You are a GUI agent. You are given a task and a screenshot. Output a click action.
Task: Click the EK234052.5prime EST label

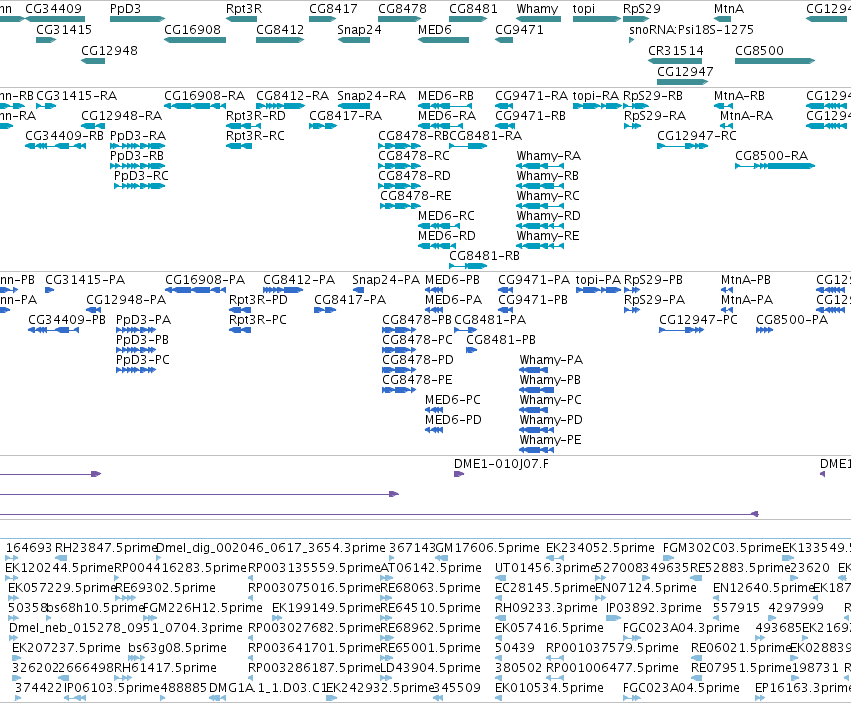[600, 548]
